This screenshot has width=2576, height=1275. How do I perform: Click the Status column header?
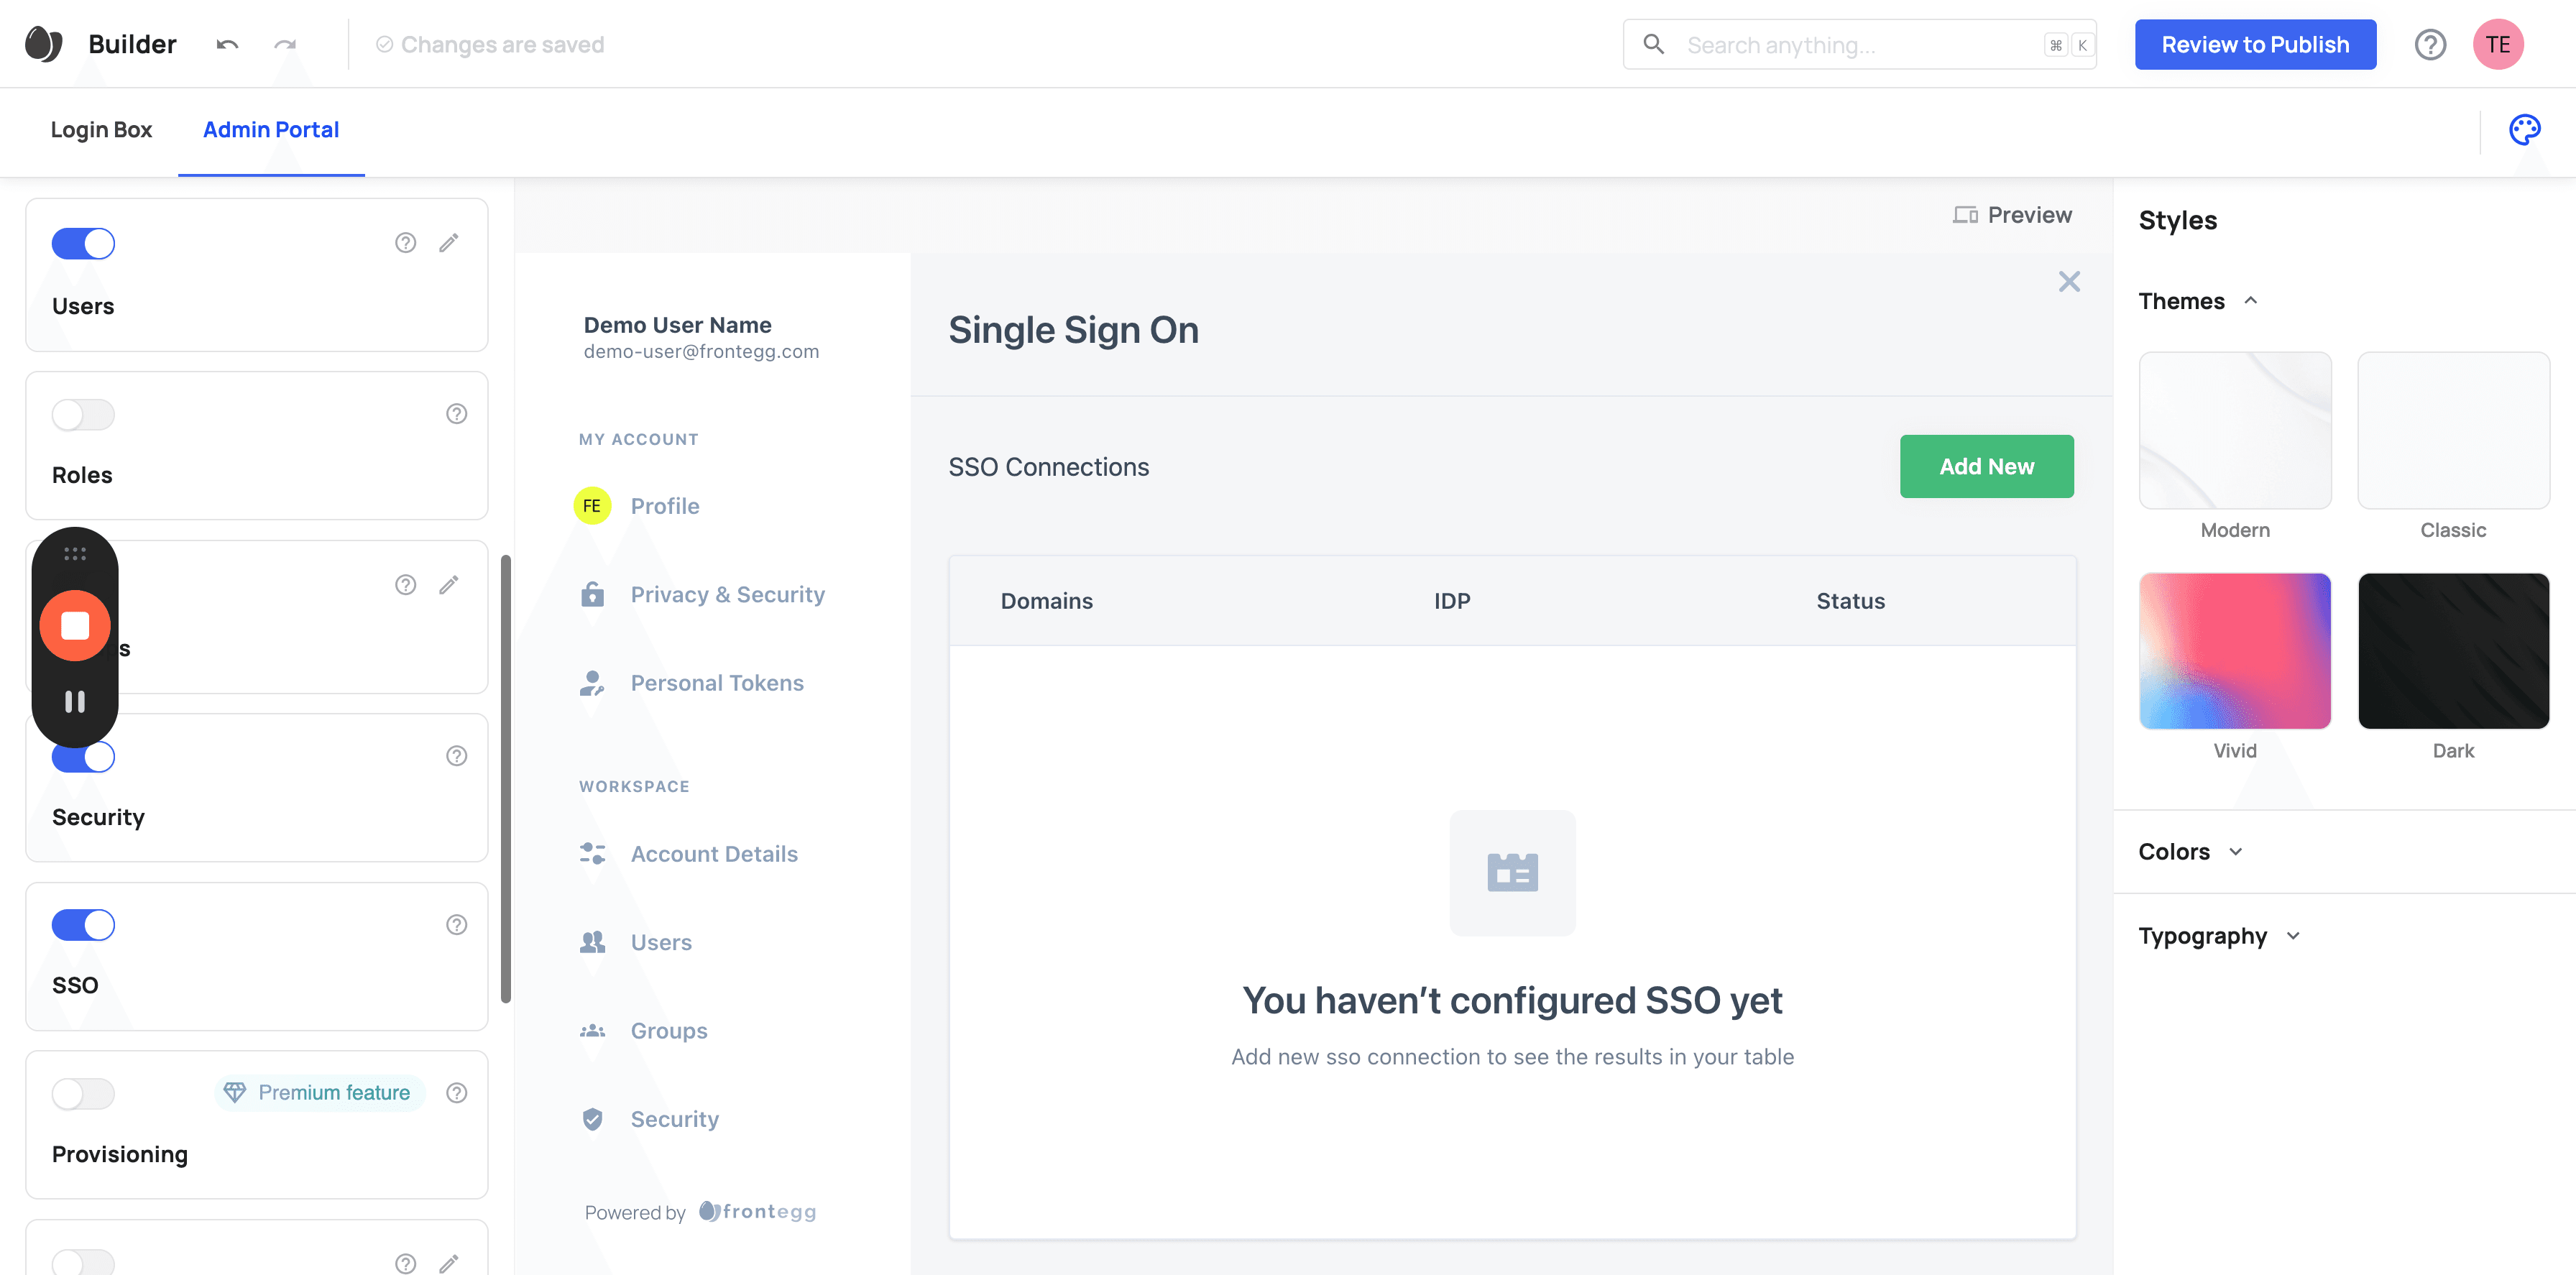[1850, 600]
